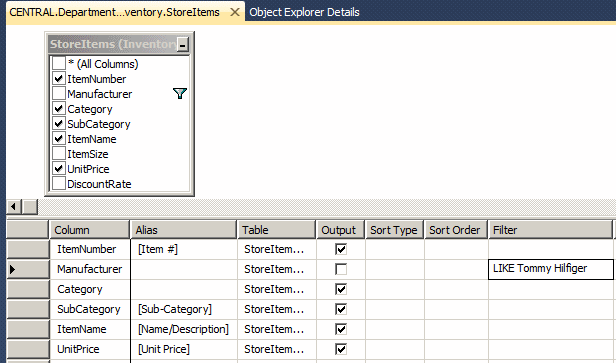Toggle Output checkbox for SubCategory grid row
The image size is (616, 363).
pos(341,309)
